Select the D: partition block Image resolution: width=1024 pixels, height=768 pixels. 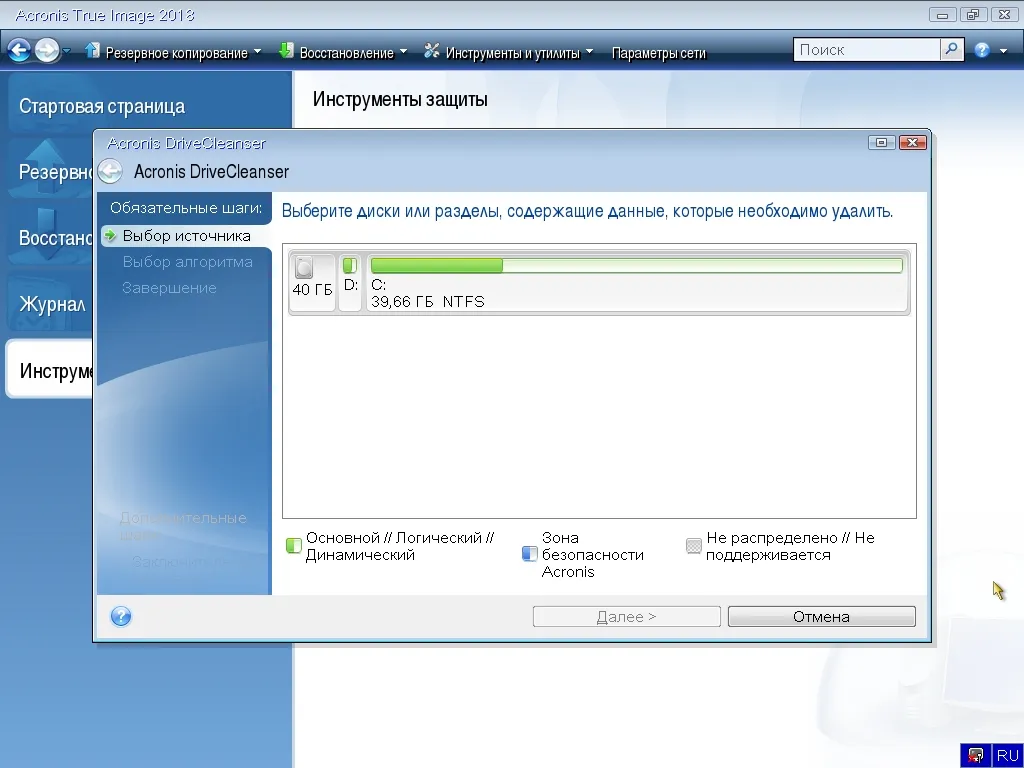(x=350, y=281)
